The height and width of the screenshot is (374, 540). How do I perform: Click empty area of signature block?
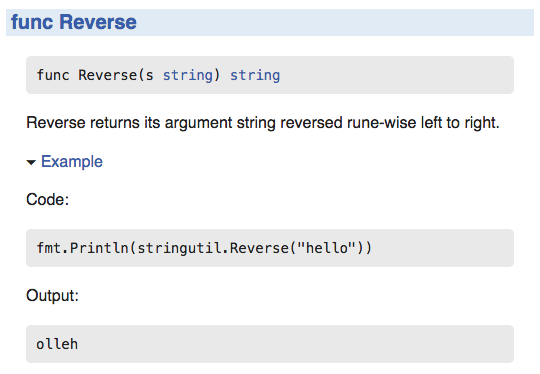pyautogui.click(x=396, y=75)
